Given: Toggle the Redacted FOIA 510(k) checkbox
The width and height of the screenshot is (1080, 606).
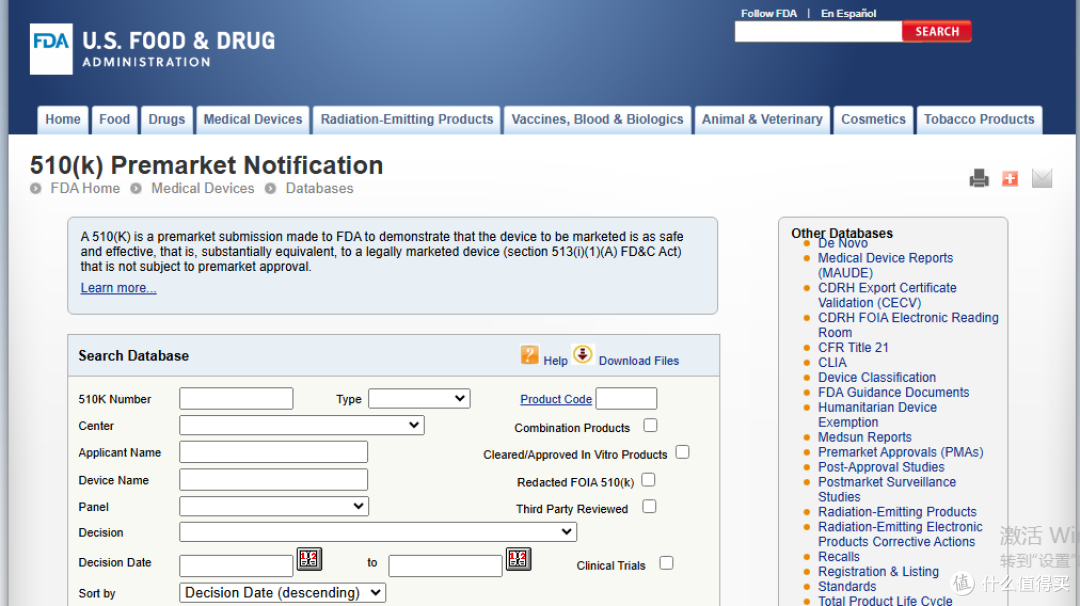Looking at the screenshot, I should point(648,480).
